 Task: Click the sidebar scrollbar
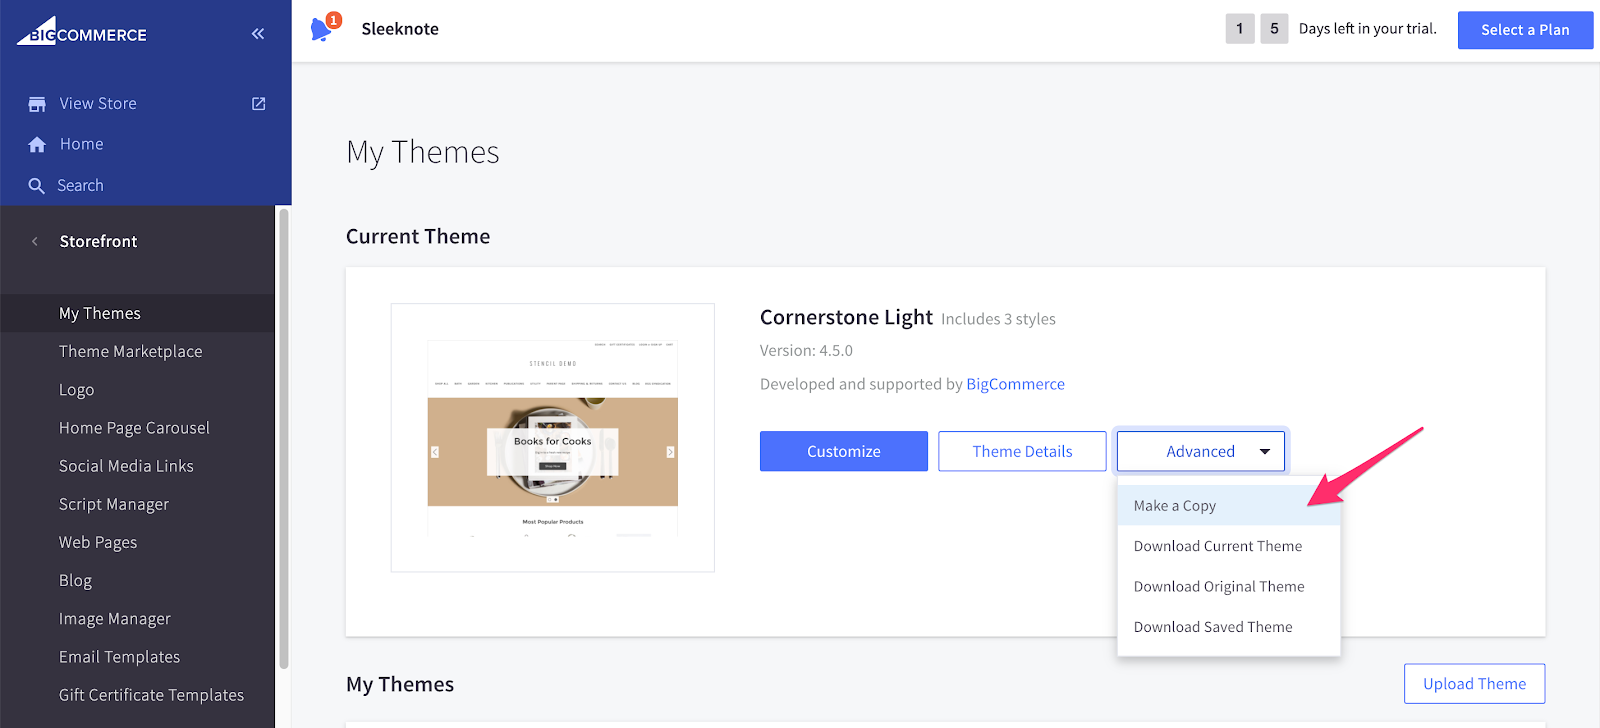(284, 438)
